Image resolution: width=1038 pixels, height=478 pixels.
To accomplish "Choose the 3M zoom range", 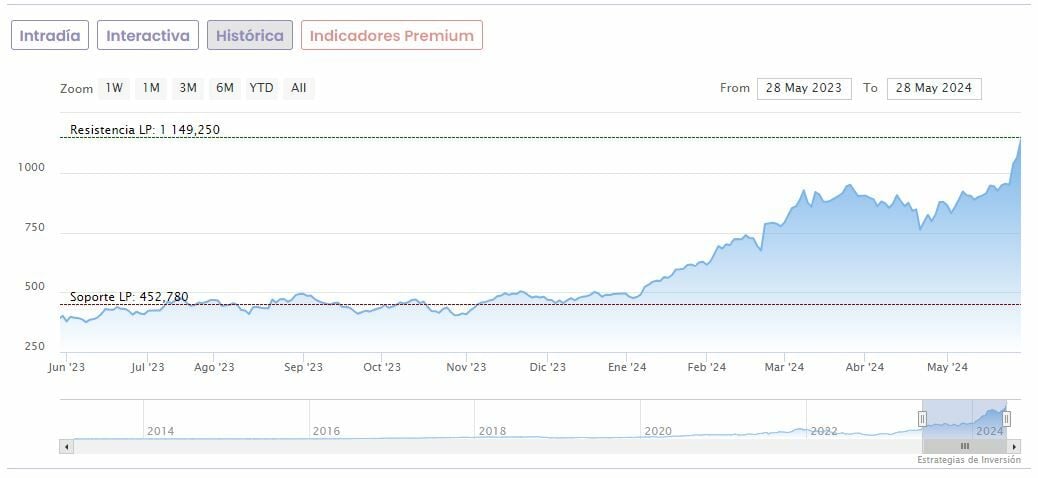I will (188, 88).
